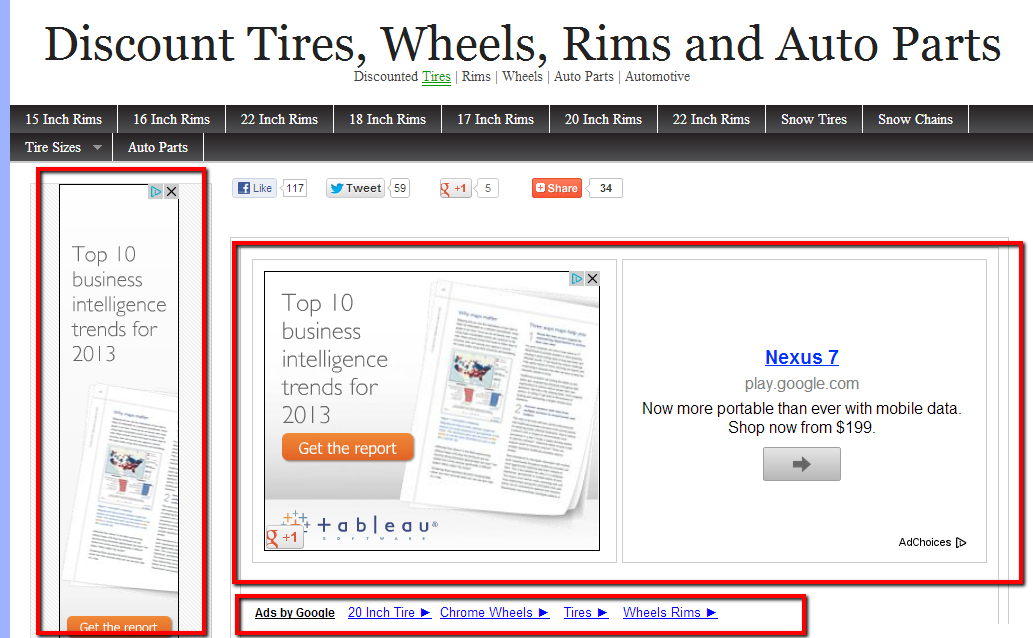Select 15 Inch Rims in navigation
The image size is (1033, 638).
point(63,119)
